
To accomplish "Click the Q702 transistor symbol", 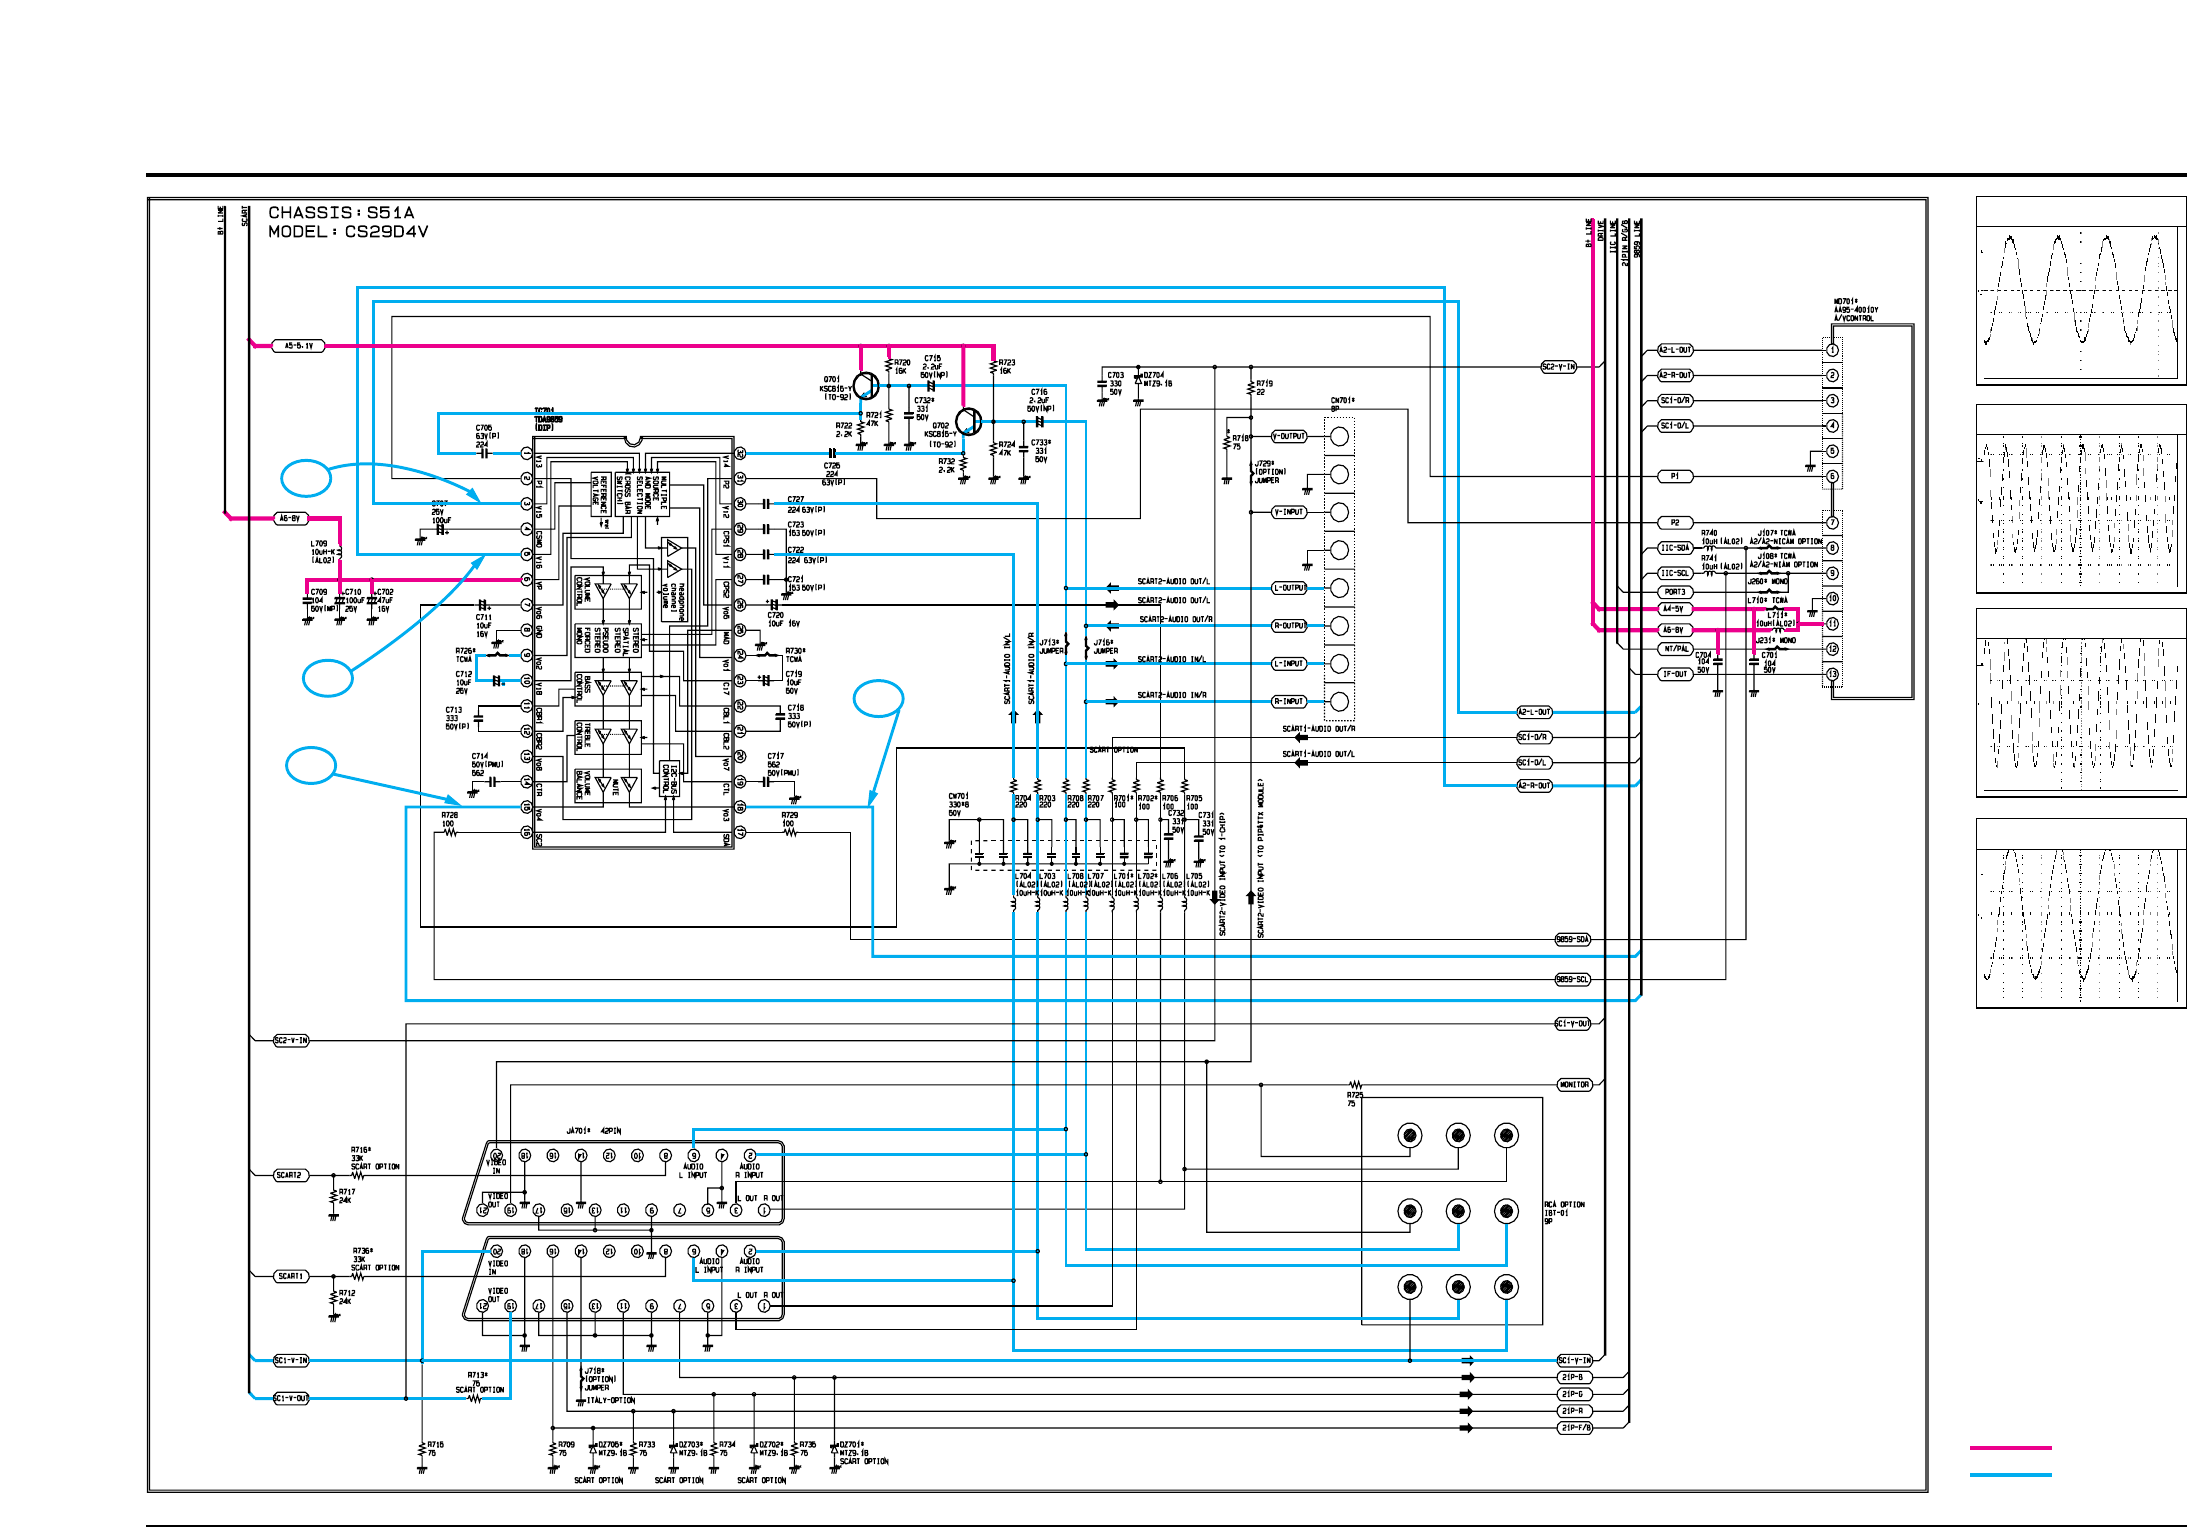I will coord(968,422).
